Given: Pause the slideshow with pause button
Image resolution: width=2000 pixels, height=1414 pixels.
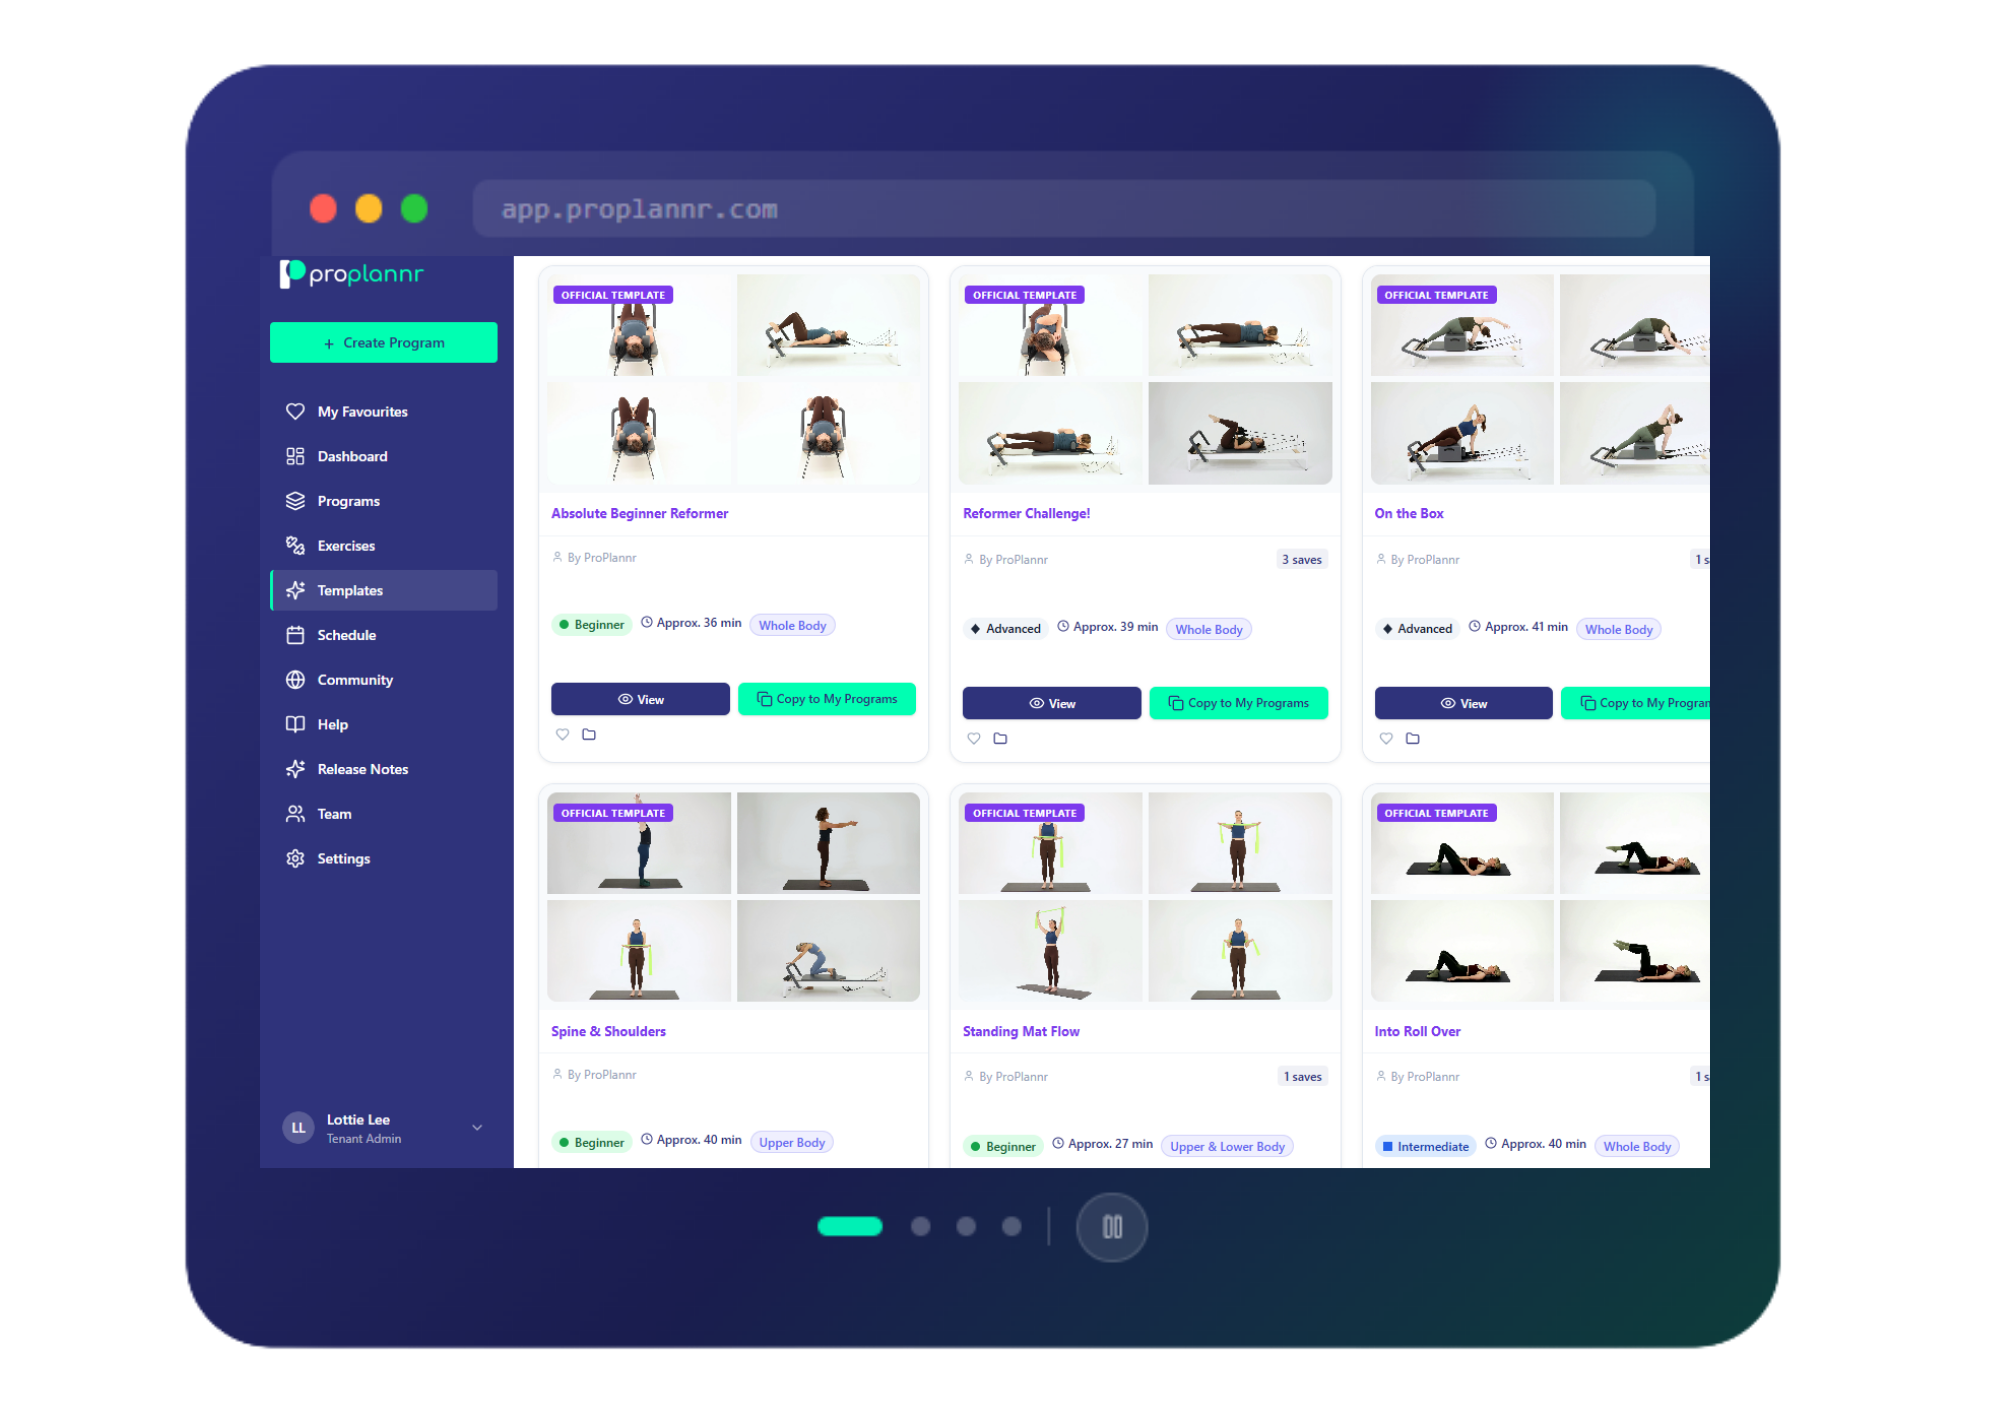Looking at the screenshot, I should pyautogui.click(x=1112, y=1227).
